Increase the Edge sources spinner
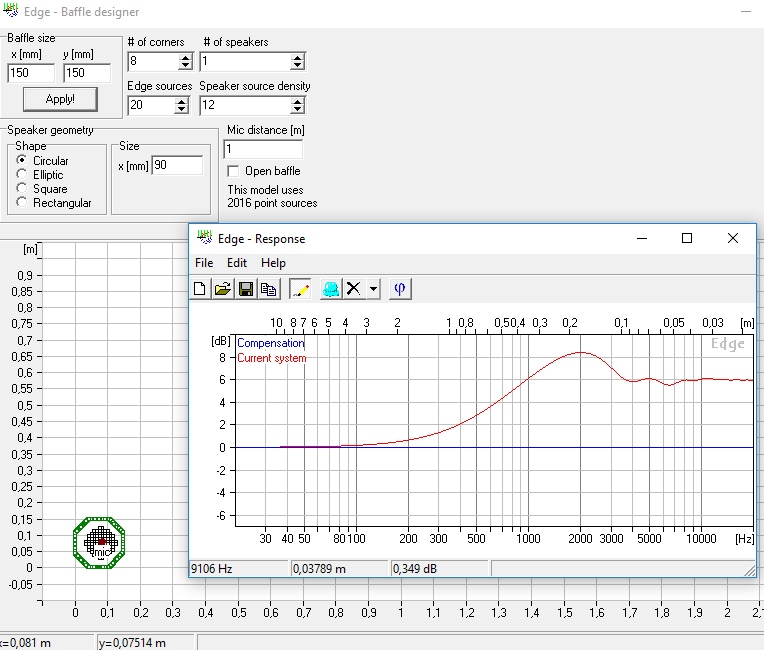 pyautogui.click(x=181, y=101)
